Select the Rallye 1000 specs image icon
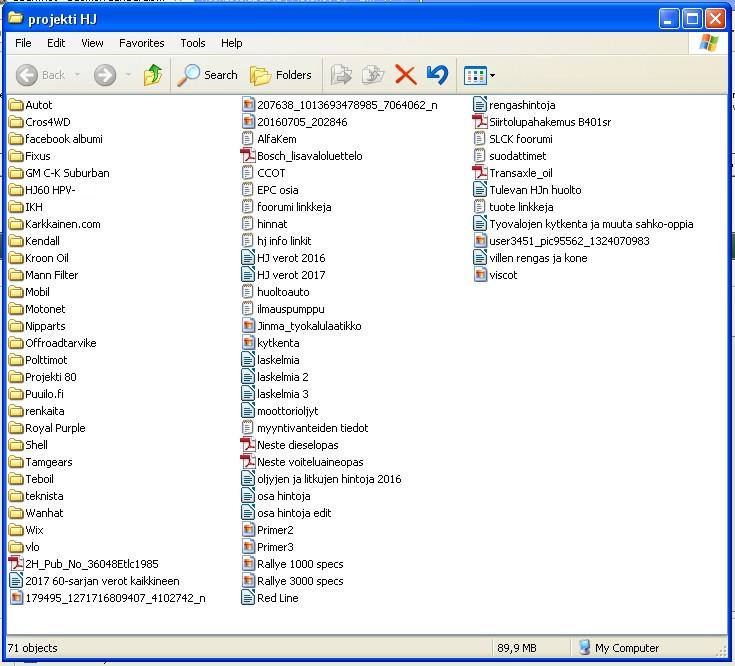 tap(248, 564)
